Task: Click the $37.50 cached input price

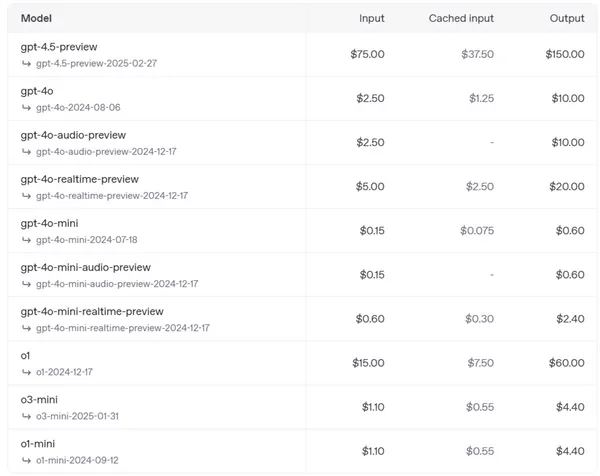Action: 477,54
